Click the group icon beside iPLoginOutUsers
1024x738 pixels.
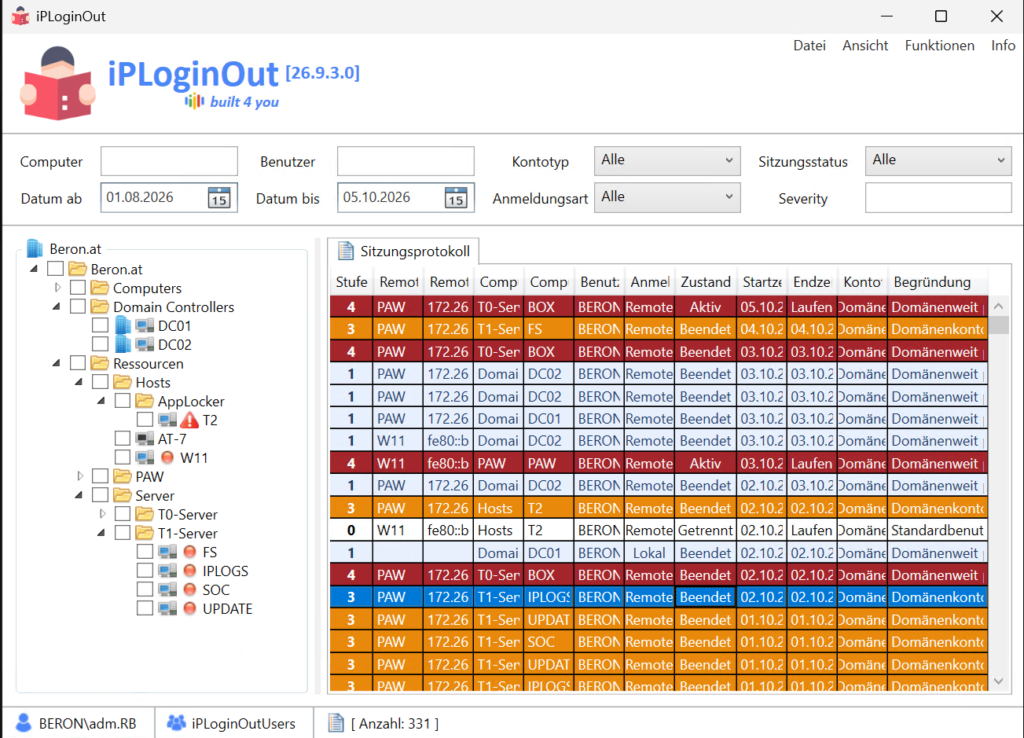coord(176,722)
